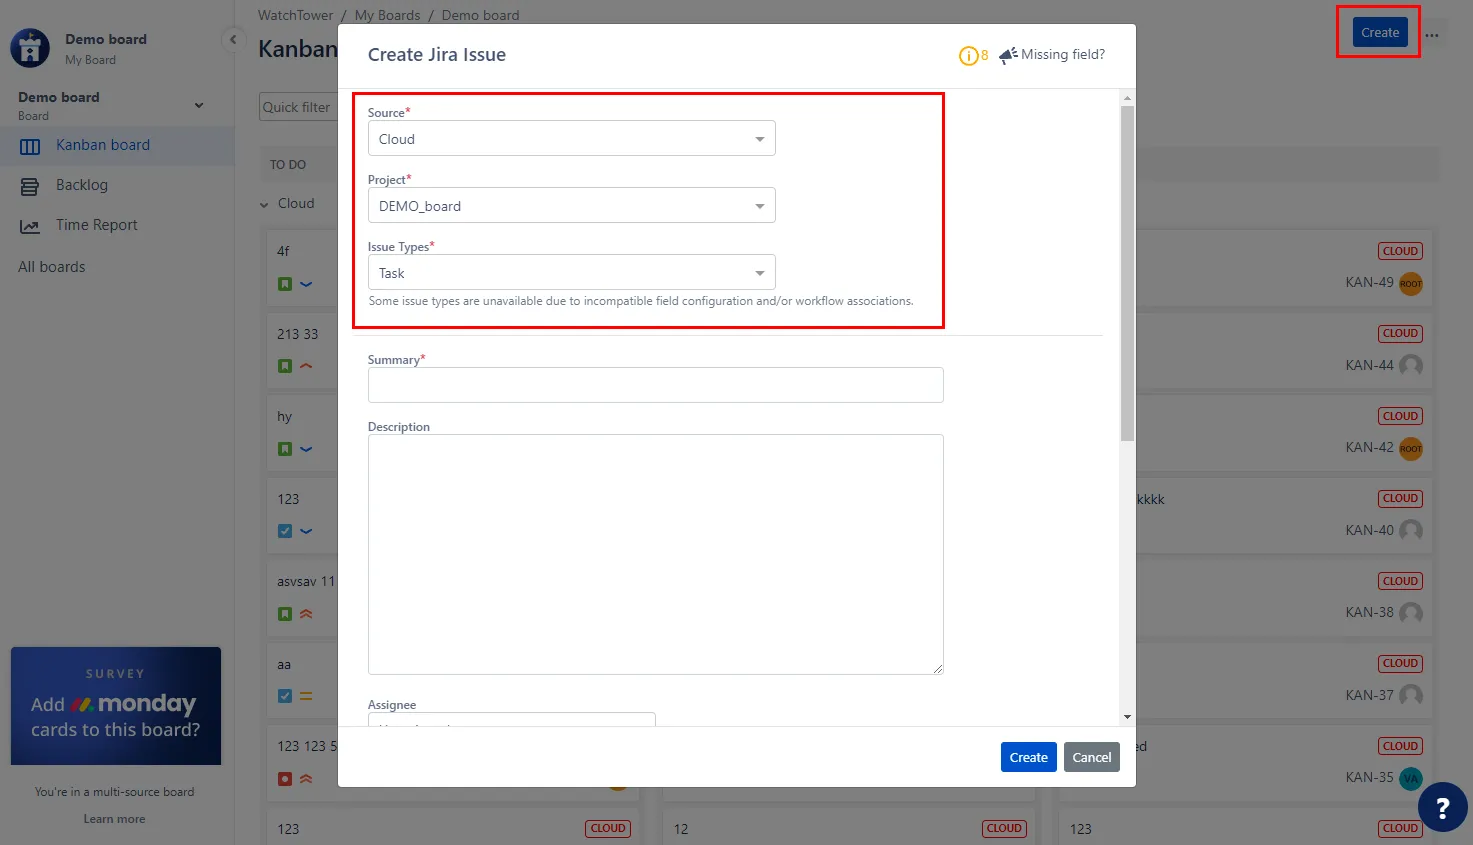Click the Create button in the dialog footer

pos(1028,757)
